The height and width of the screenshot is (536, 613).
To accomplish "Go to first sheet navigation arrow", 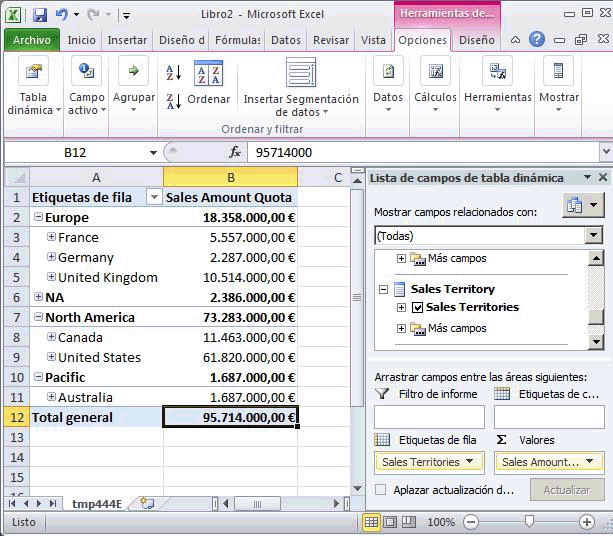I will coord(12,504).
